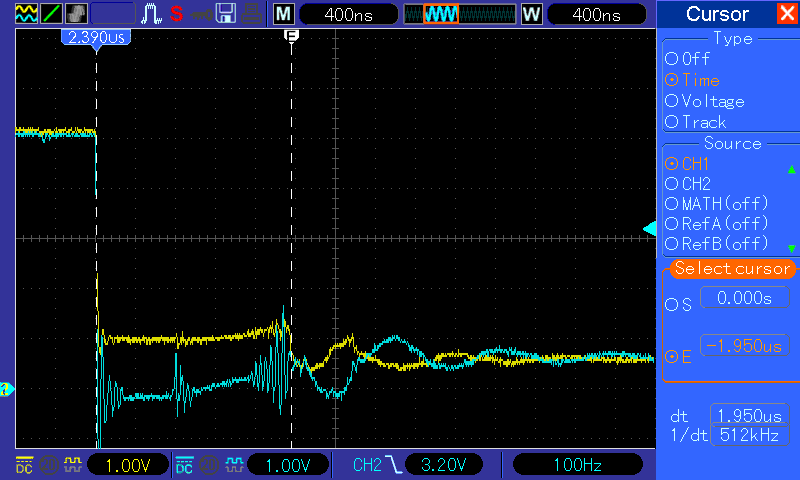800x480 pixels.
Task: Click the dt 1.950us readout
Action: point(749,416)
